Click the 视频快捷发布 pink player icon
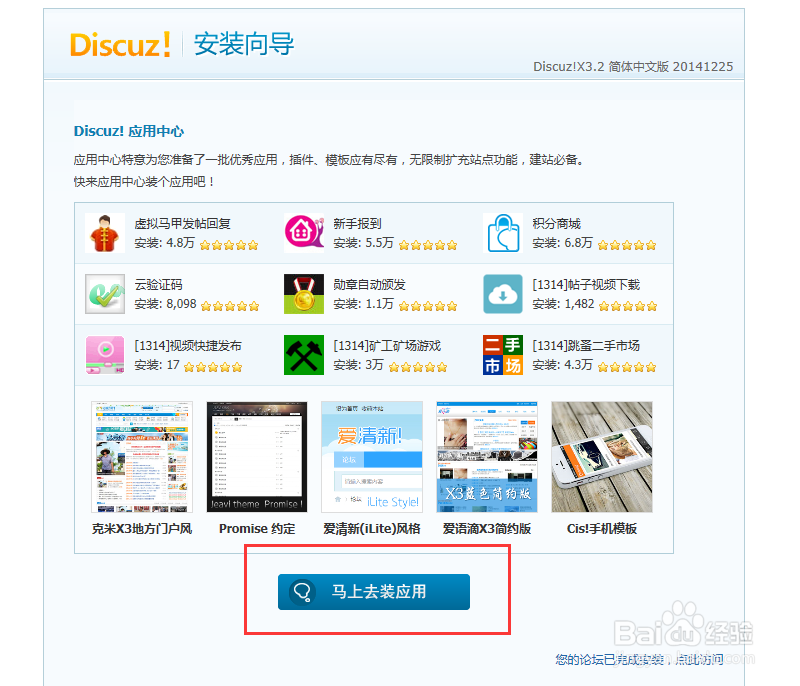This screenshot has height=686, width=800. pos(105,355)
